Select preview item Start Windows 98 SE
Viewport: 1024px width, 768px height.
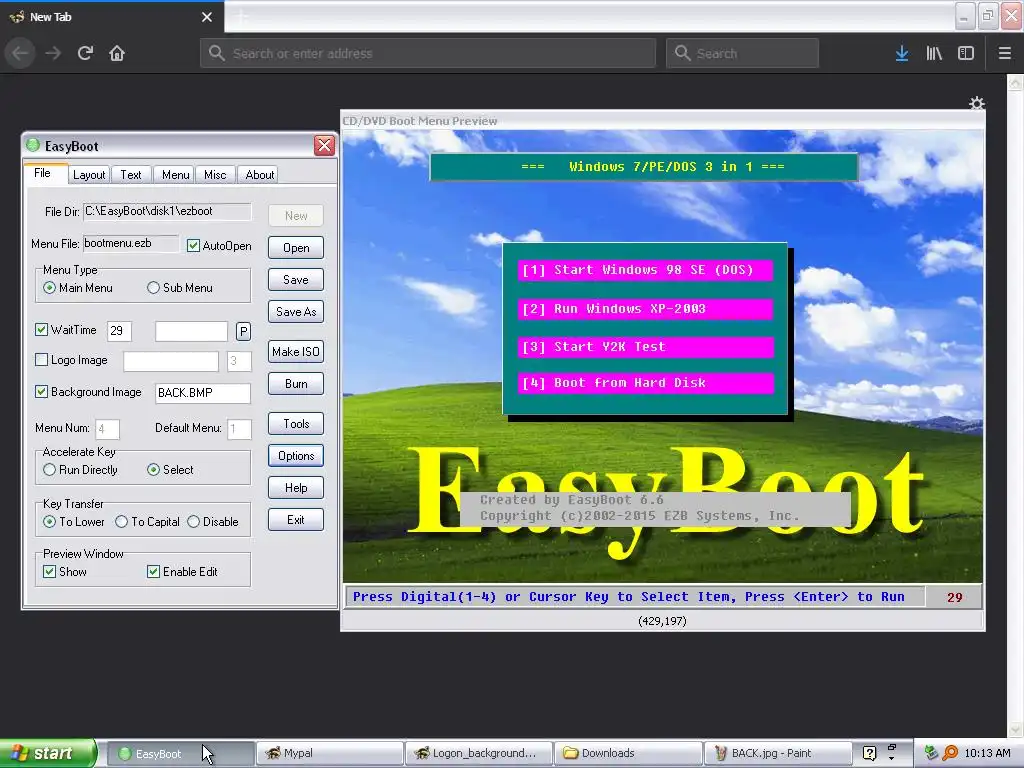point(645,270)
